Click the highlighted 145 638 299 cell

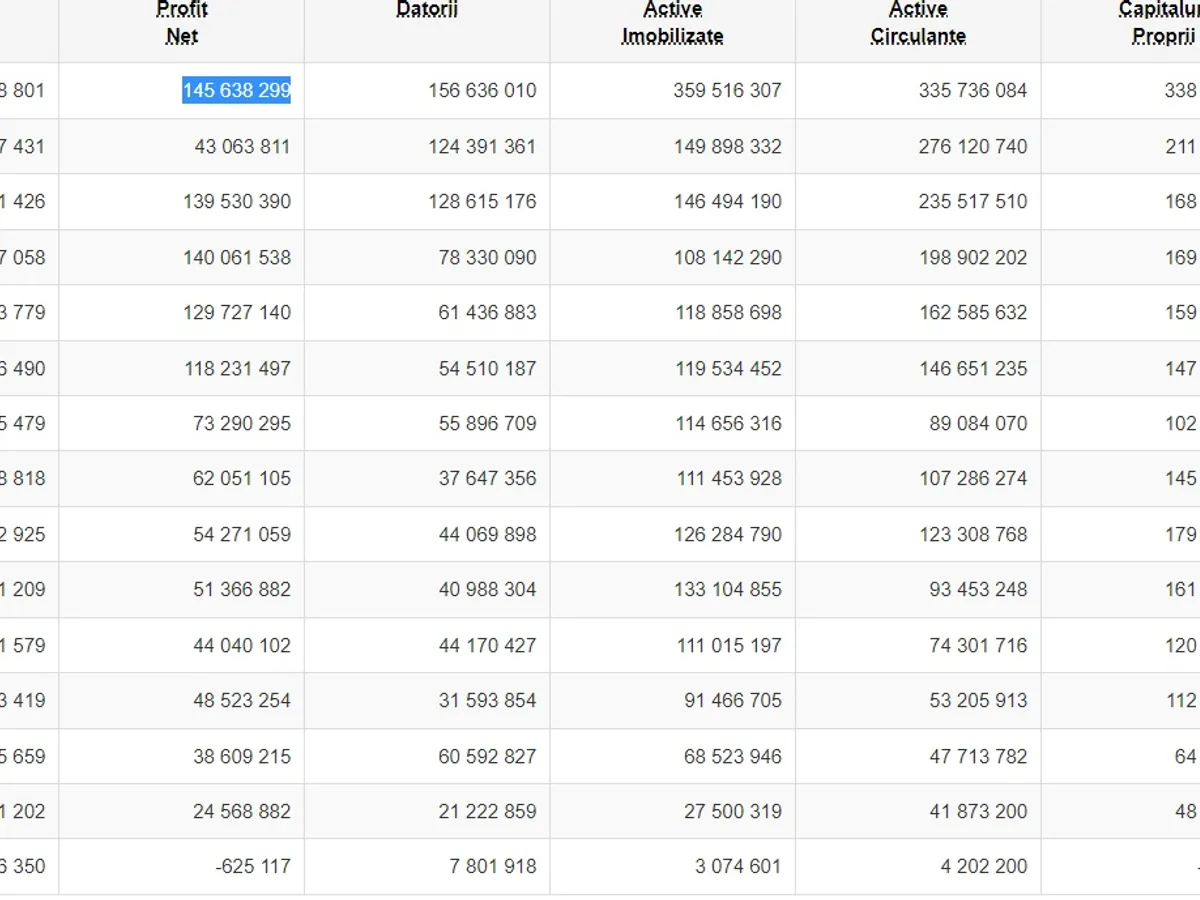click(x=236, y=91)
